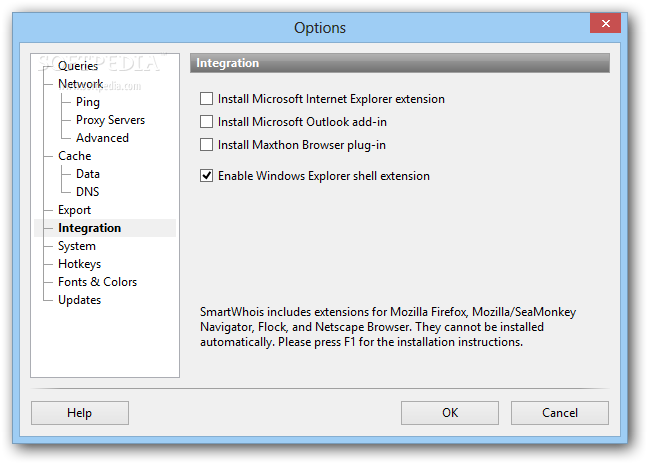Image resolution: width=648 pixels, height=464 pixels.
Task: Open the System options page
Action: (76, 246)
